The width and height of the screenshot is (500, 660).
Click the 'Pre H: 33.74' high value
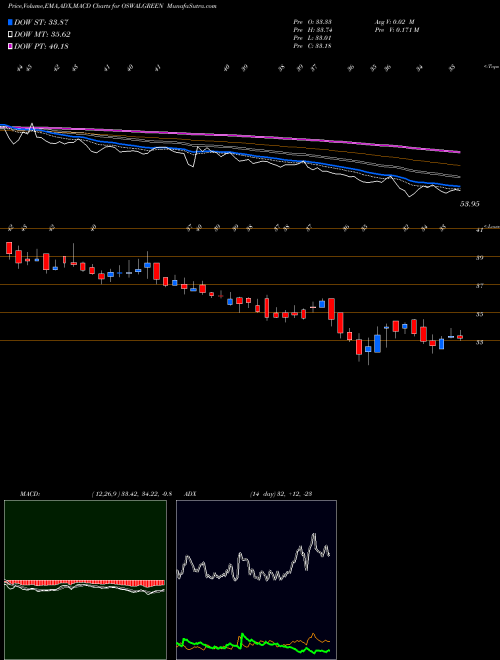pos(312,30)
